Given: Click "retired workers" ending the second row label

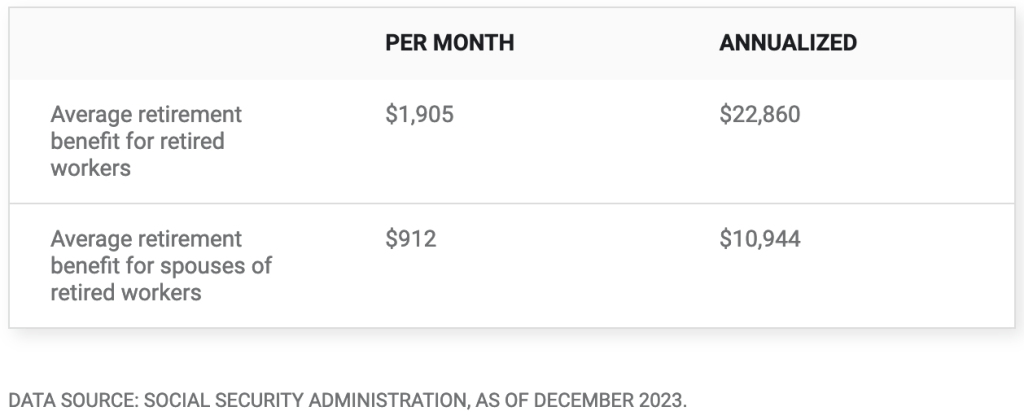Looking at the screenshot, I should [x=126, y=293].
